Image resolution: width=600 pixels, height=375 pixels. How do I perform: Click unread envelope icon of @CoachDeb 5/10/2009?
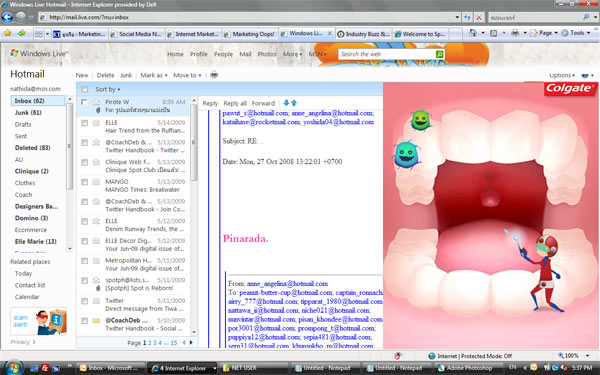point(96,320)
